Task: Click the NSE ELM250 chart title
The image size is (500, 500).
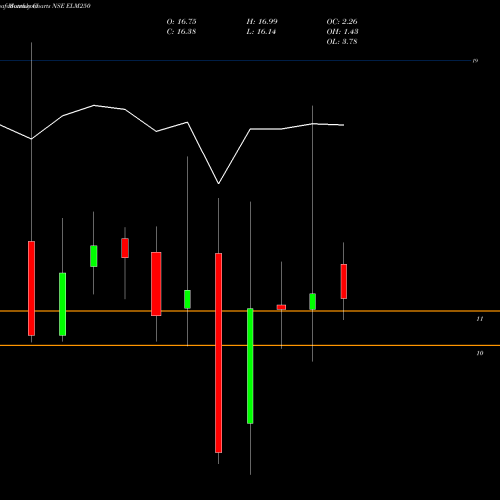Action: [71, 6]
